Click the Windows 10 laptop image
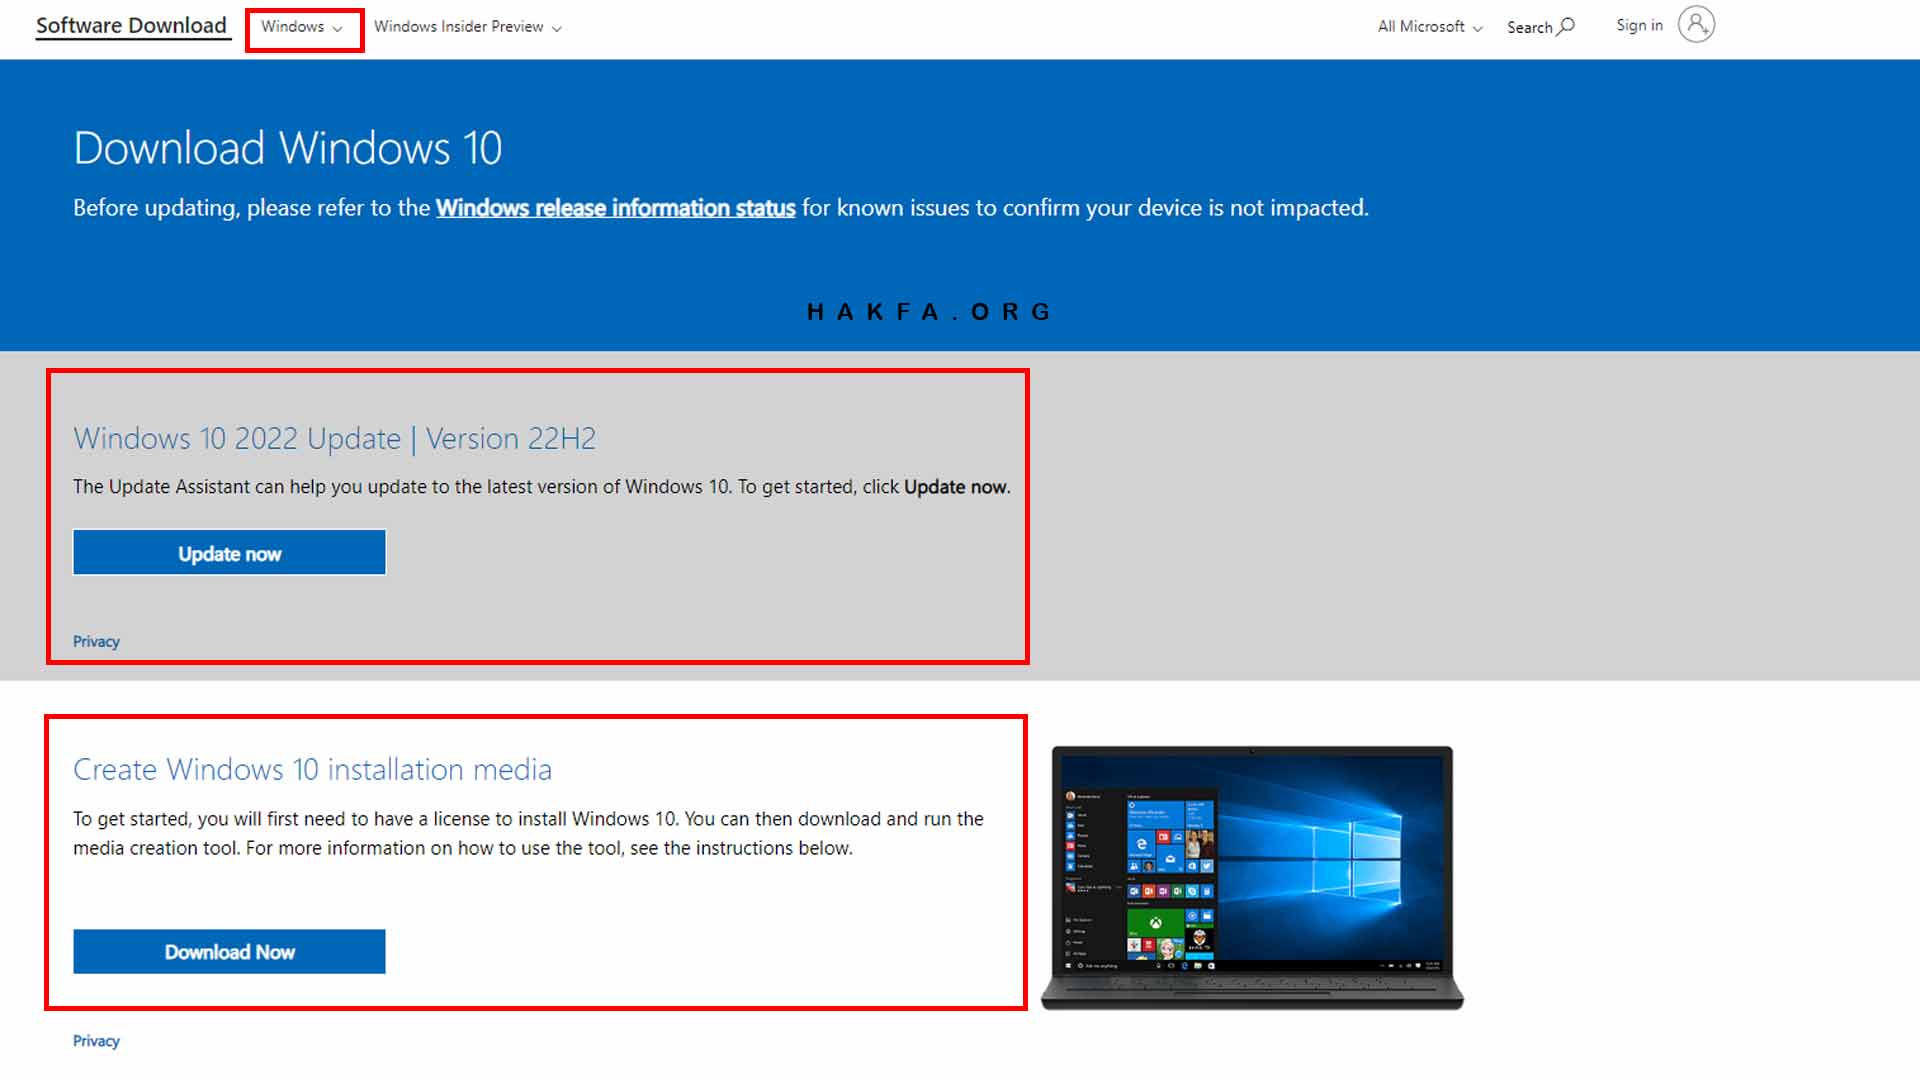Image resolution: width=1920 pixels, height=1080 pixels. click(x=1252, y=878)
